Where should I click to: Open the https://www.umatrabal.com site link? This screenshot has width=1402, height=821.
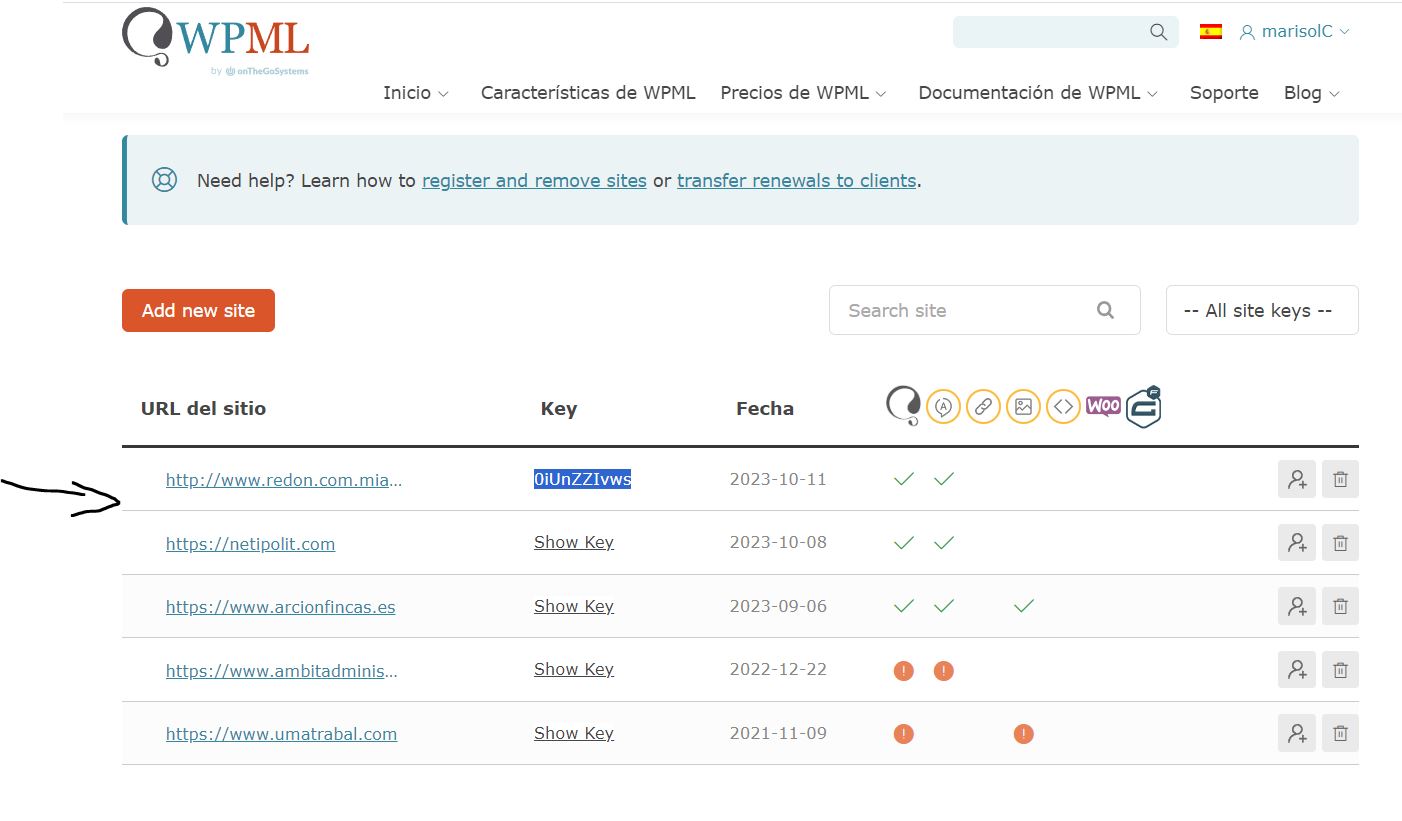[281, 734]
